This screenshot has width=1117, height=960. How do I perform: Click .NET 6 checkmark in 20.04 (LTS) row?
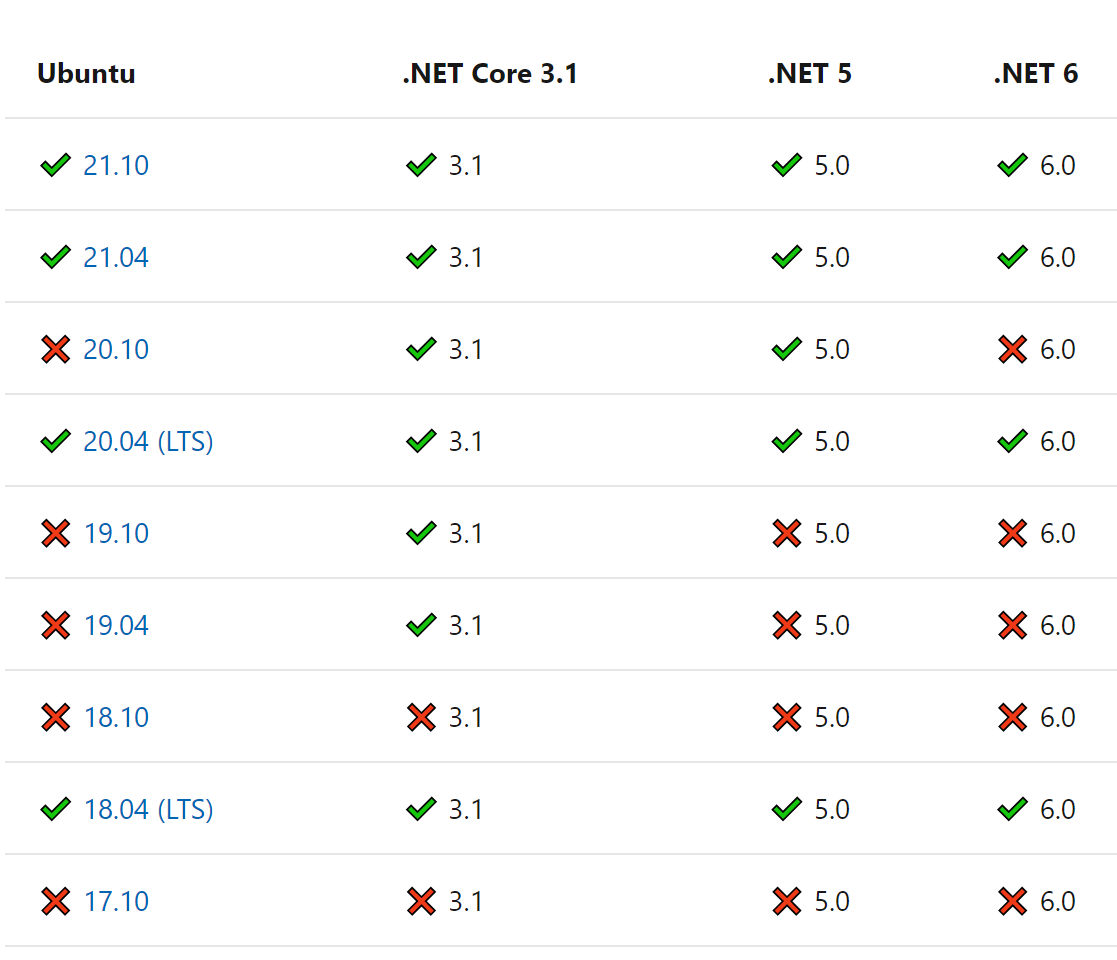click(x=1012, y=442)
